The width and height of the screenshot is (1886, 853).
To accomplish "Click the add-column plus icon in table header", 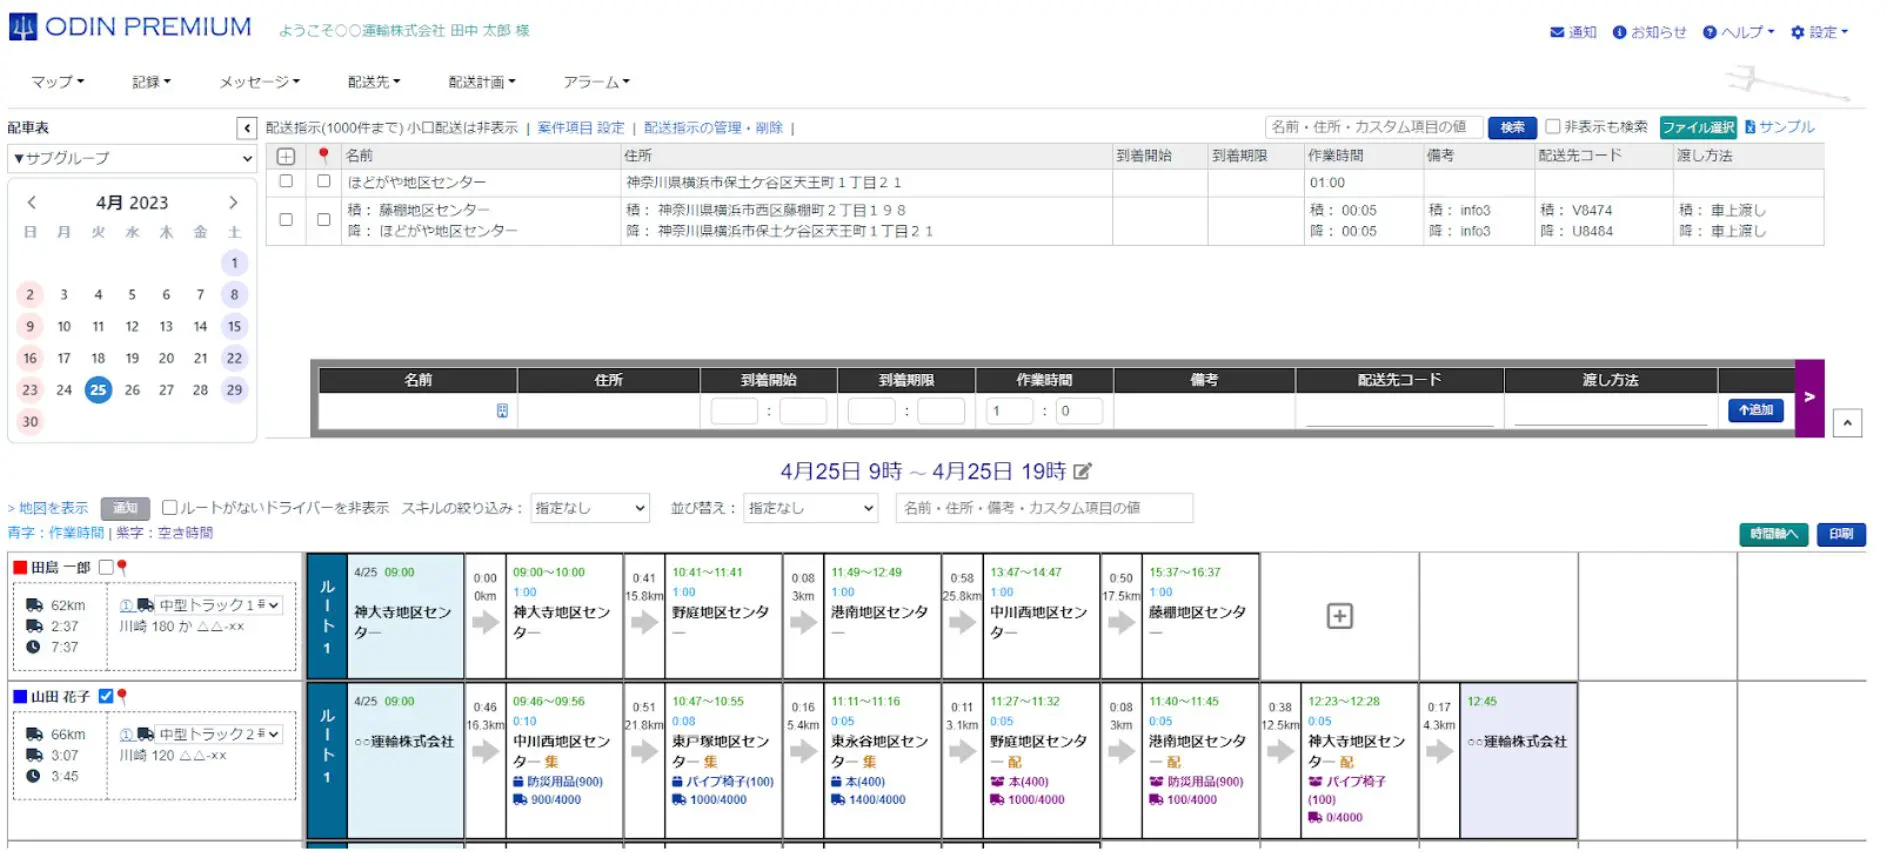I will 286,156.
